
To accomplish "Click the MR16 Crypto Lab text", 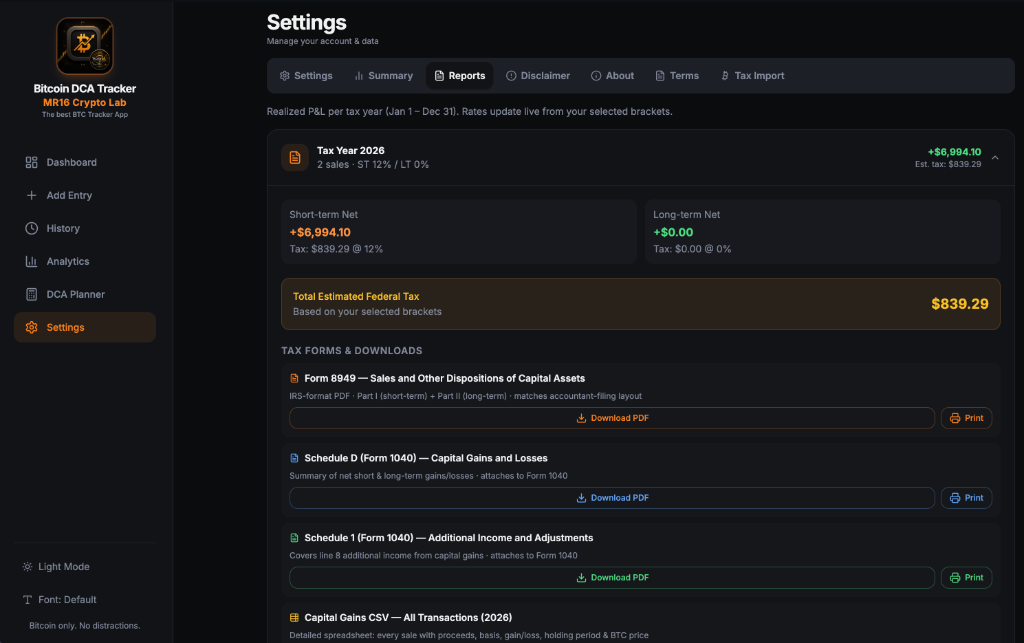I will coord(85,102).
